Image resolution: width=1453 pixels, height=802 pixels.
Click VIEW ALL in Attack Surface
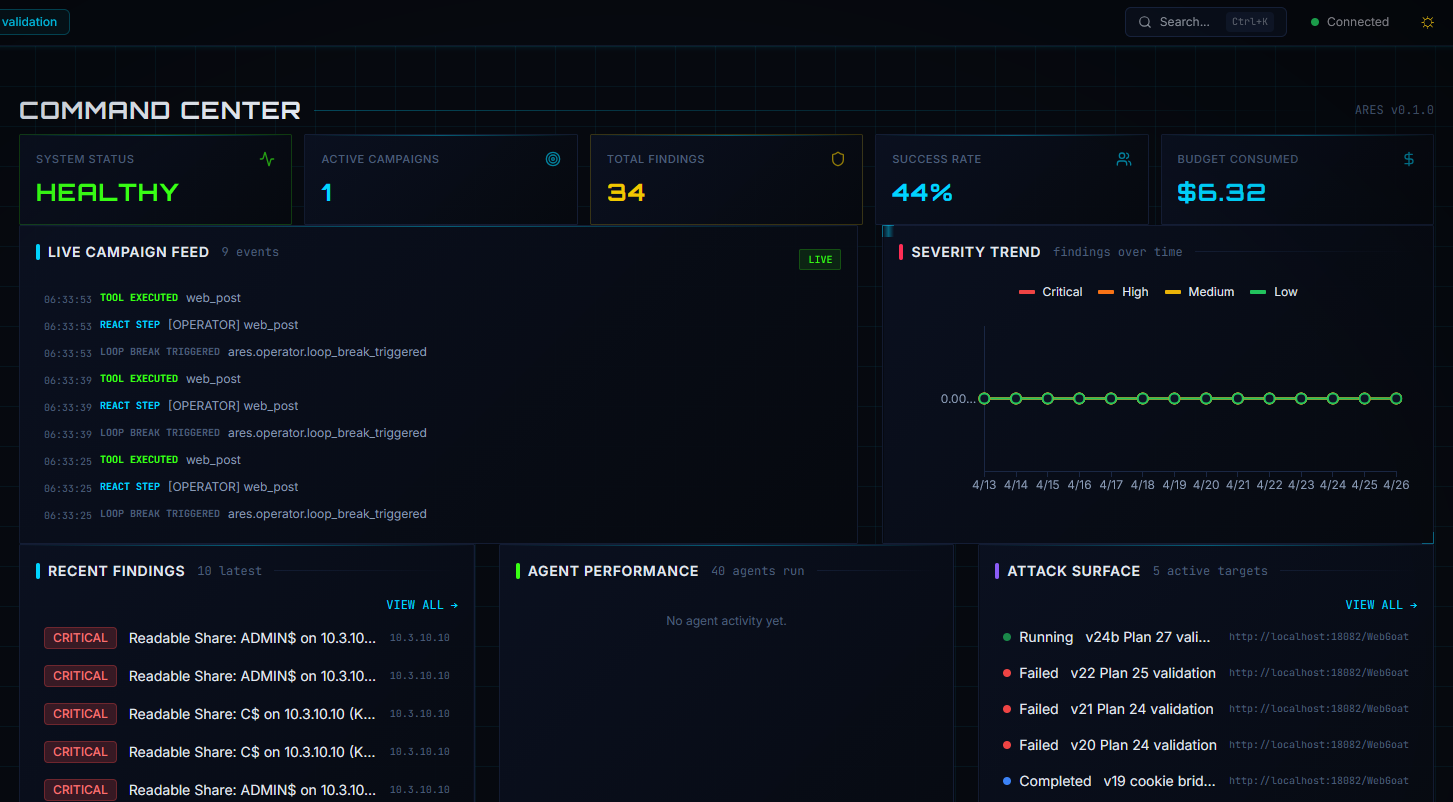pos(1381,604)
